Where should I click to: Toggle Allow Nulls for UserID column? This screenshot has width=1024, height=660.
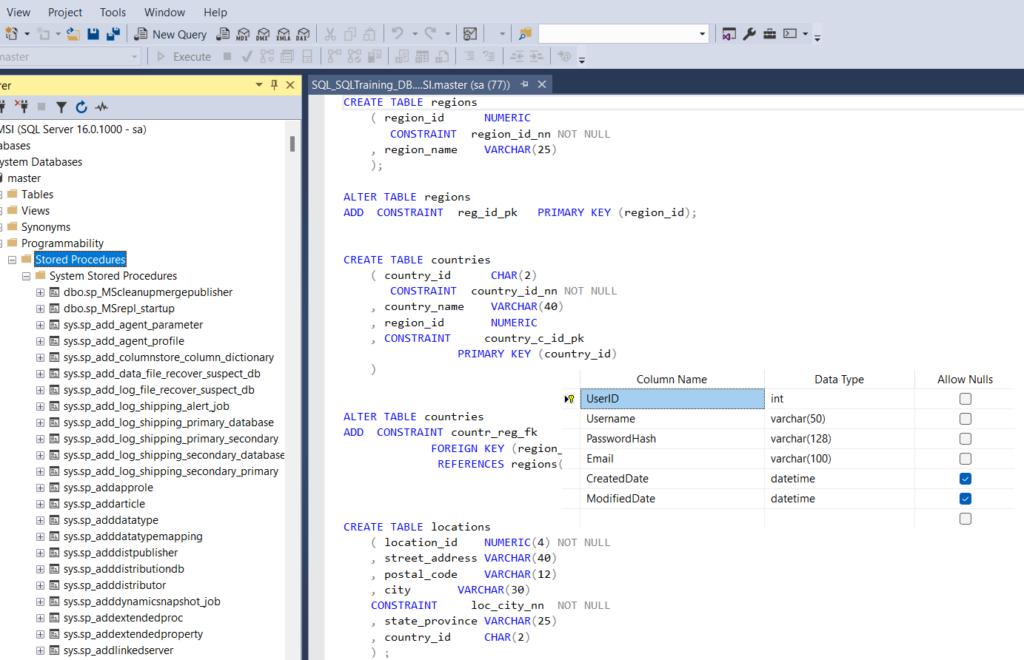965,399
